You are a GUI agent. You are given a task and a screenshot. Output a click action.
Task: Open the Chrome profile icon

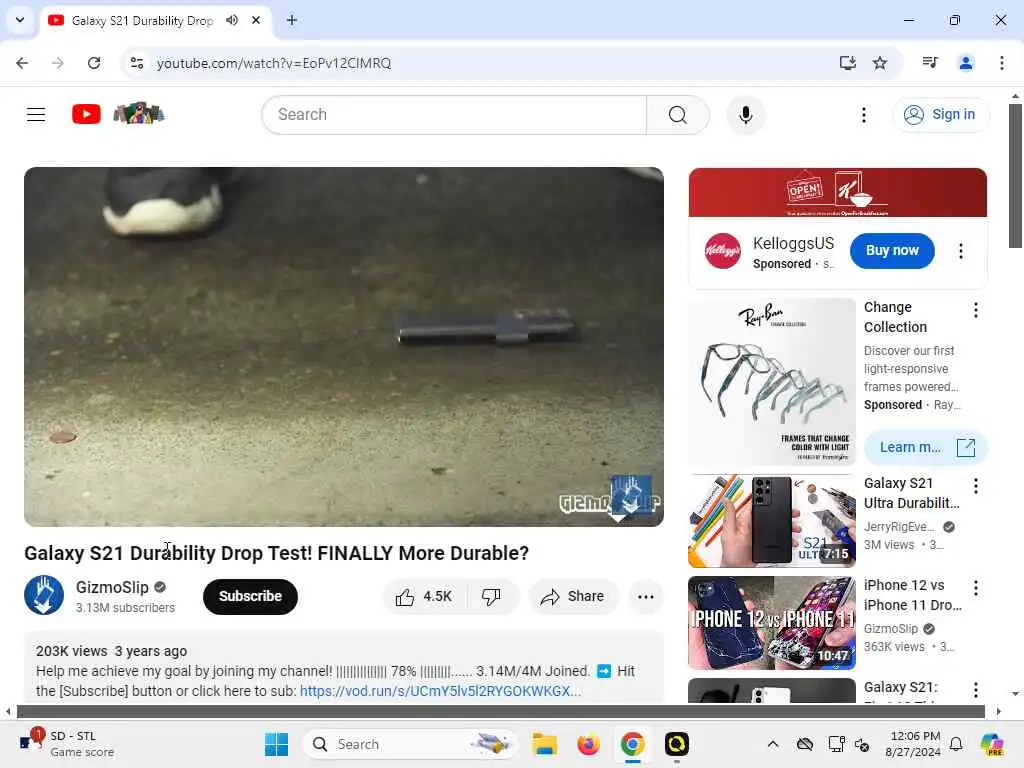(x=965, y=63)
